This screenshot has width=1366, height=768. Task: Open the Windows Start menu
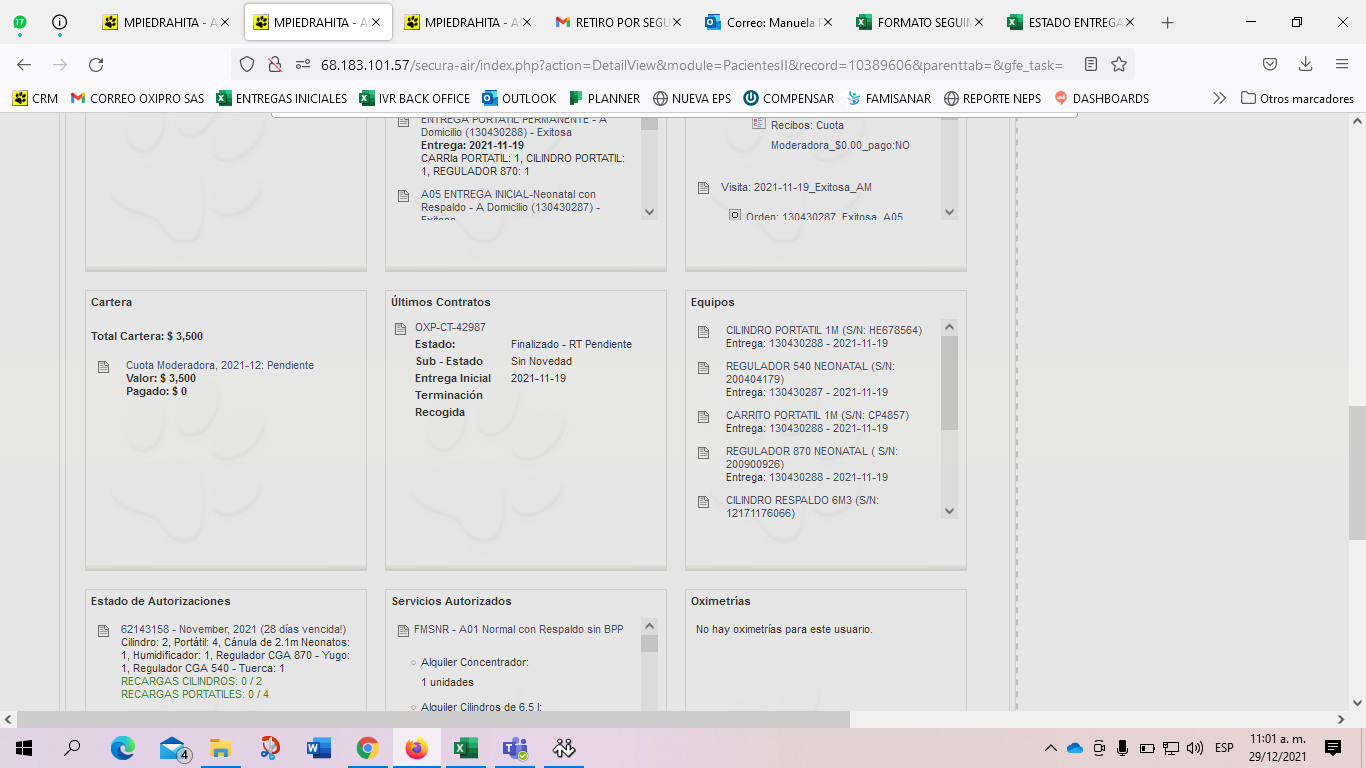point(24,748)
